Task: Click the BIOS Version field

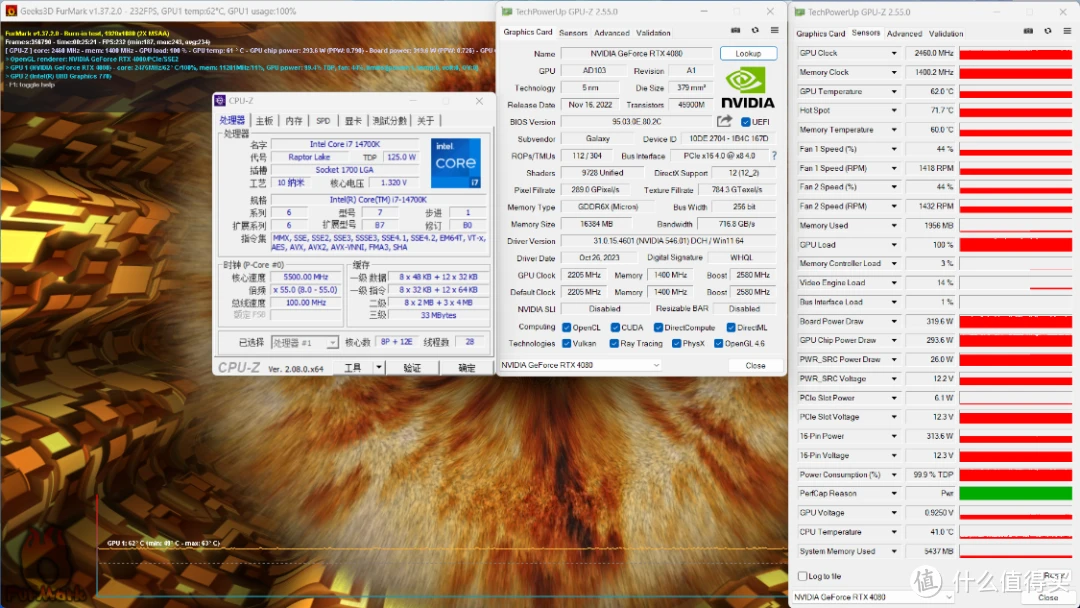Action: pos(637,121)
